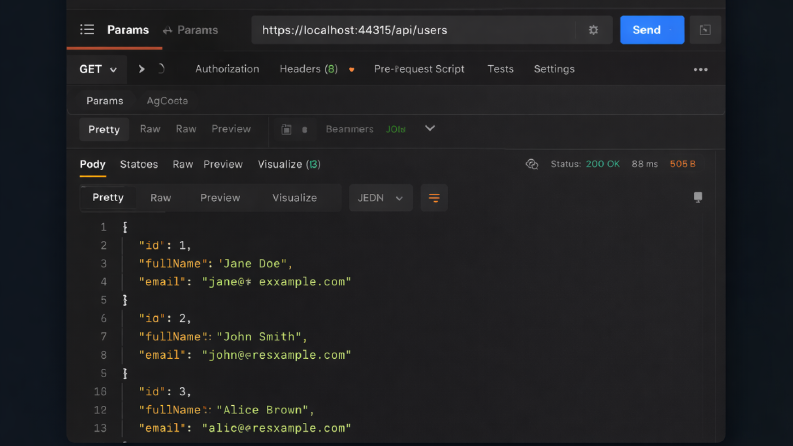
Task: Click the arrow icon before the grey Params label
Action: 167,30
